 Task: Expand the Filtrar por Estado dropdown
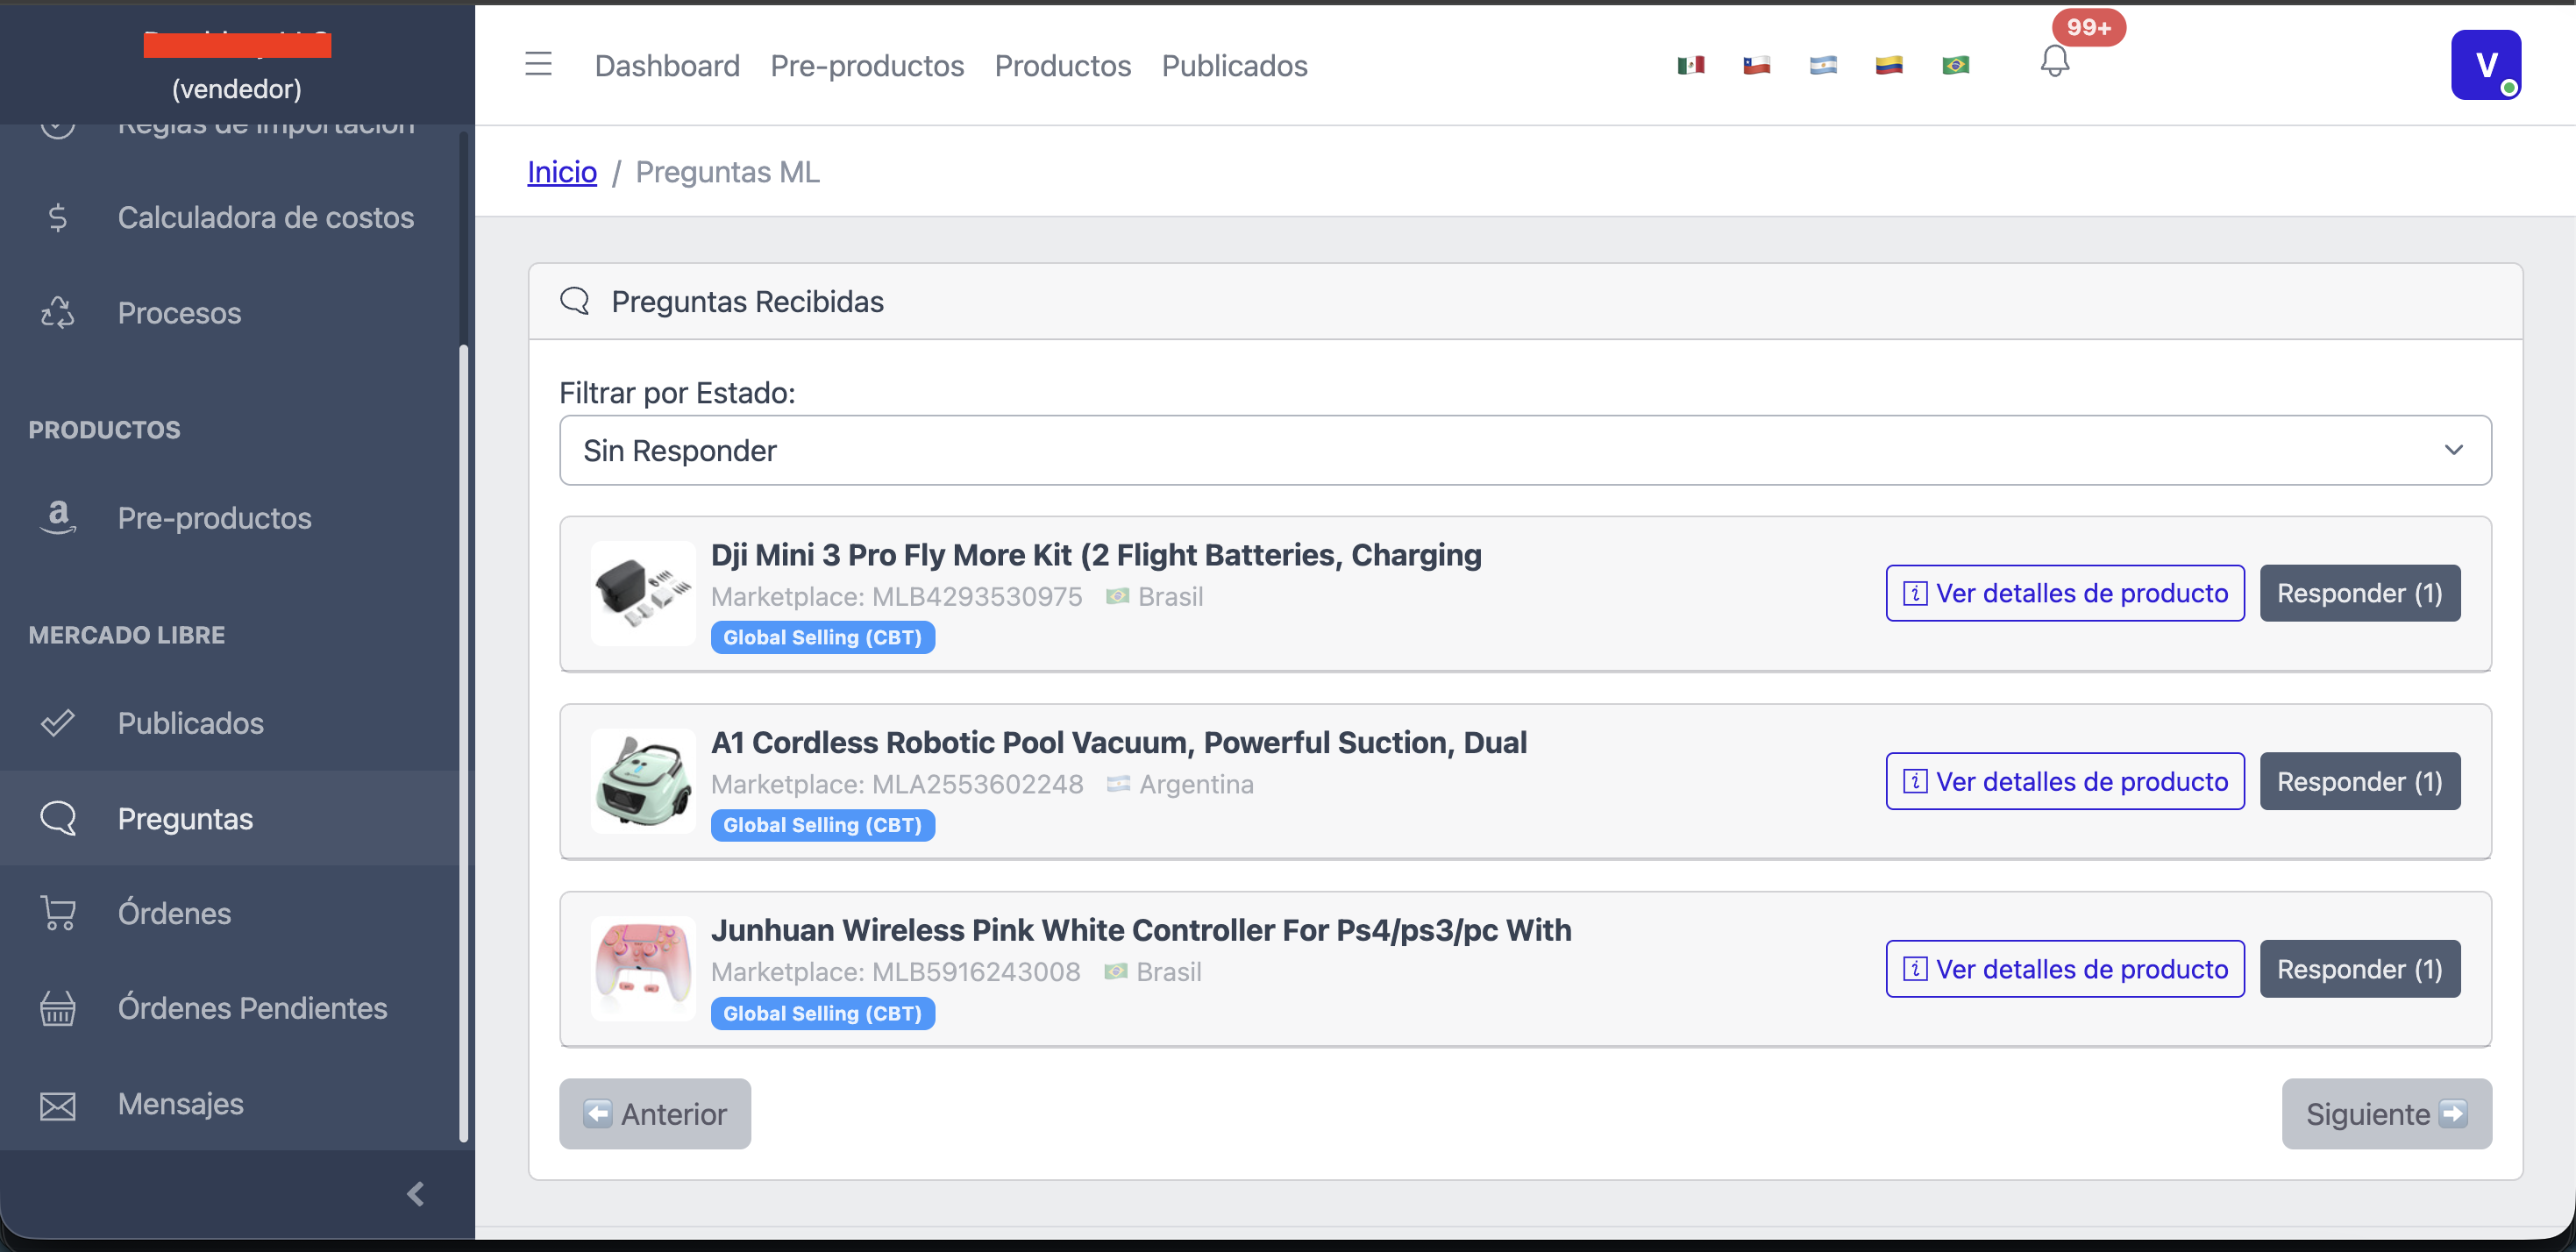(x=1524, y=451)
